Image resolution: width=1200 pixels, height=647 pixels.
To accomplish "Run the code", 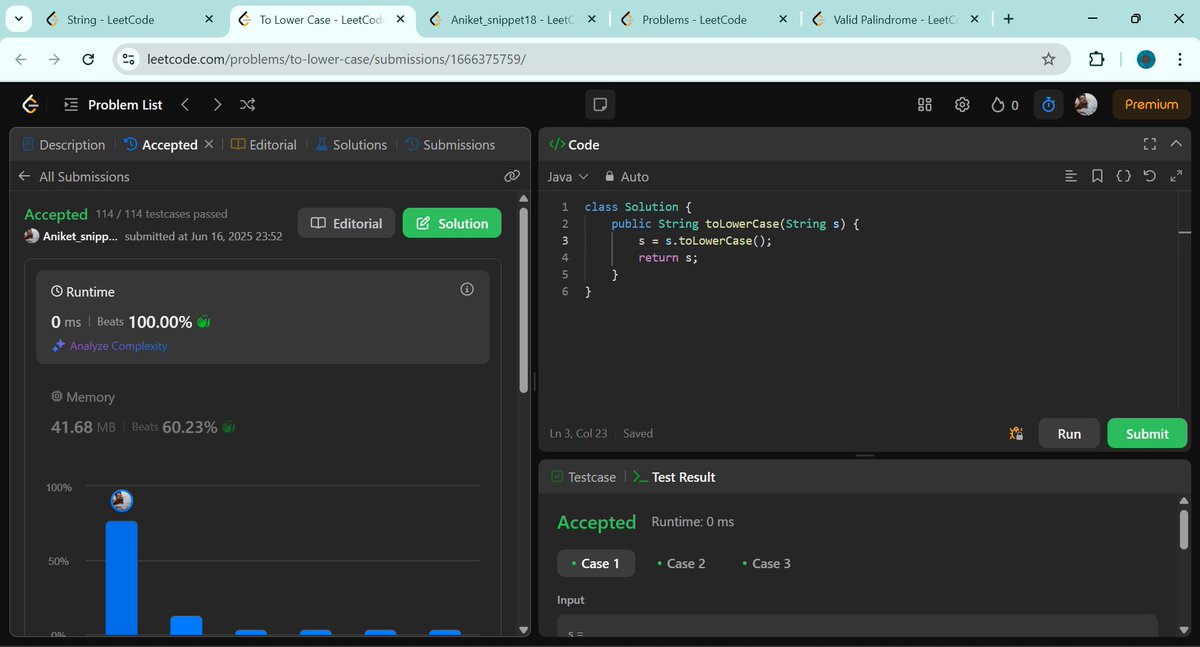I will point(1069,433).
